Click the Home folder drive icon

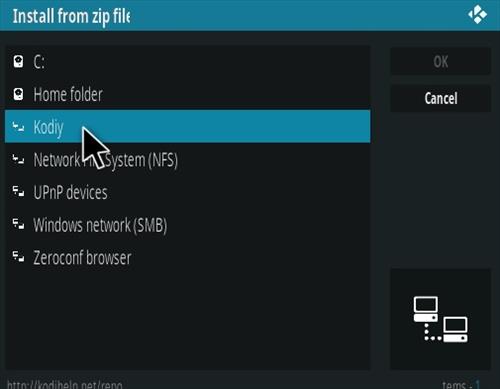click(x=18, y=94)
